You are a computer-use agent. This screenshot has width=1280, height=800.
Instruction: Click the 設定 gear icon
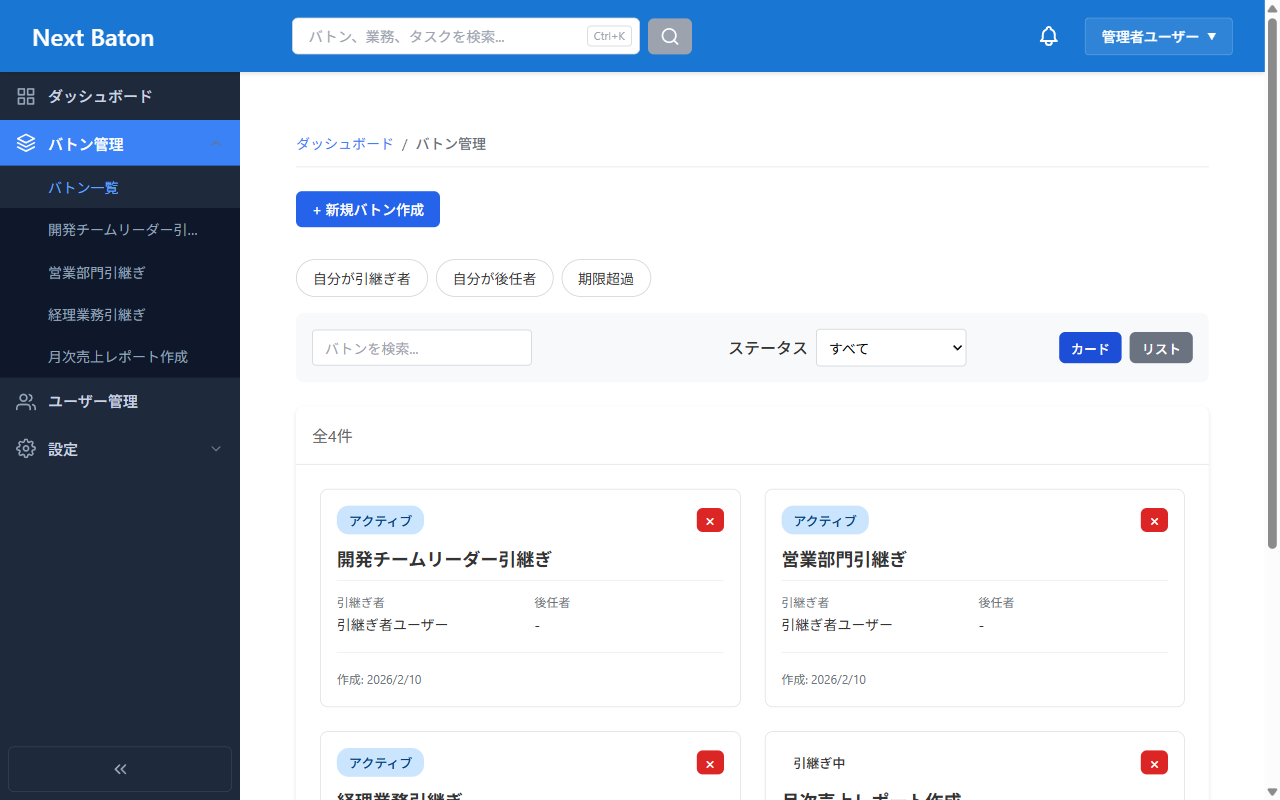[x=26, y=449]
